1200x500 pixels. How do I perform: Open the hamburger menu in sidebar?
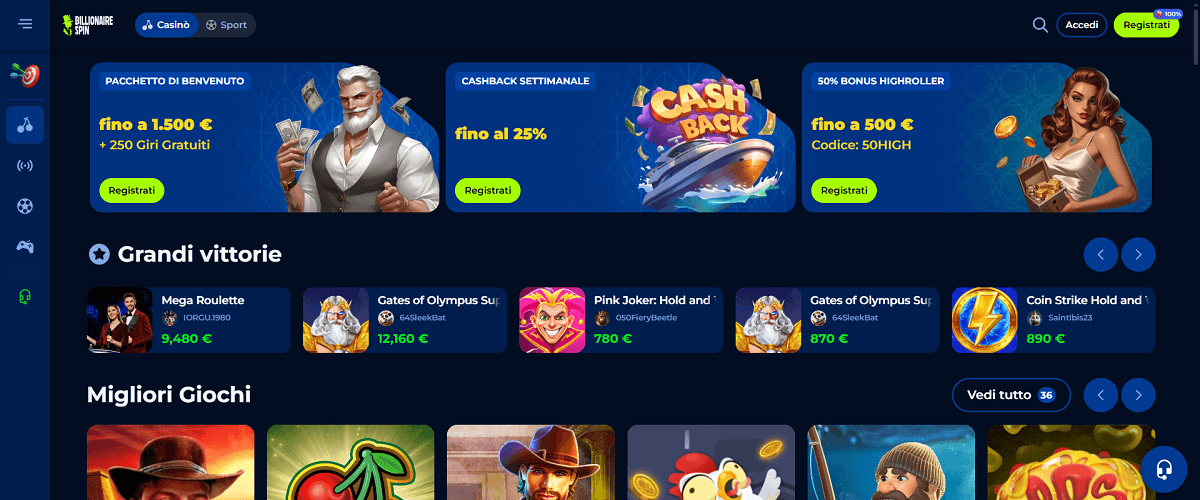pyautogui.click(x=25, y=24)
